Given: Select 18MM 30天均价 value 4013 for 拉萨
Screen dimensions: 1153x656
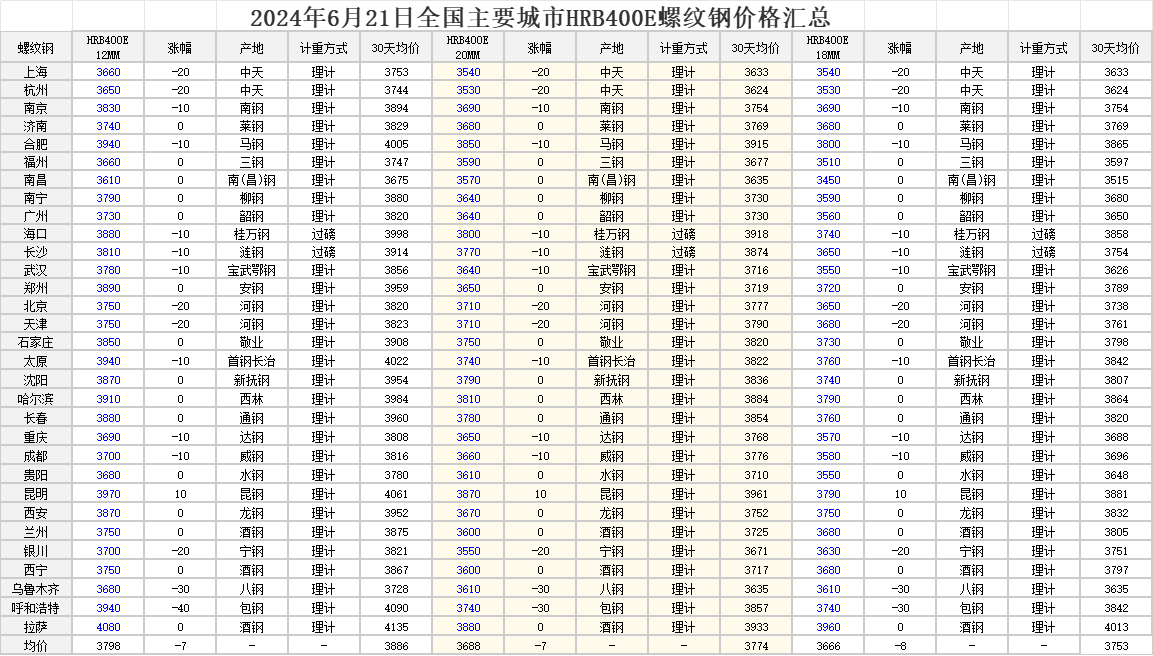Looking at the screenshot, I should click(1116, 627).
